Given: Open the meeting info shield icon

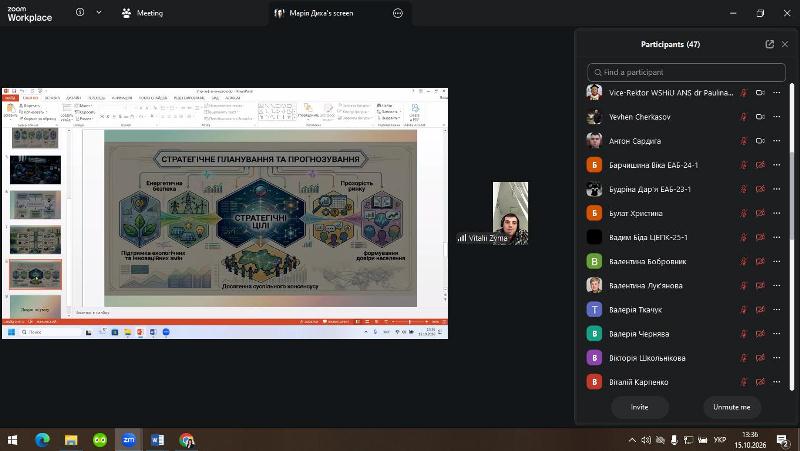Looking at the screenshot, I should [x=80, y=13].
